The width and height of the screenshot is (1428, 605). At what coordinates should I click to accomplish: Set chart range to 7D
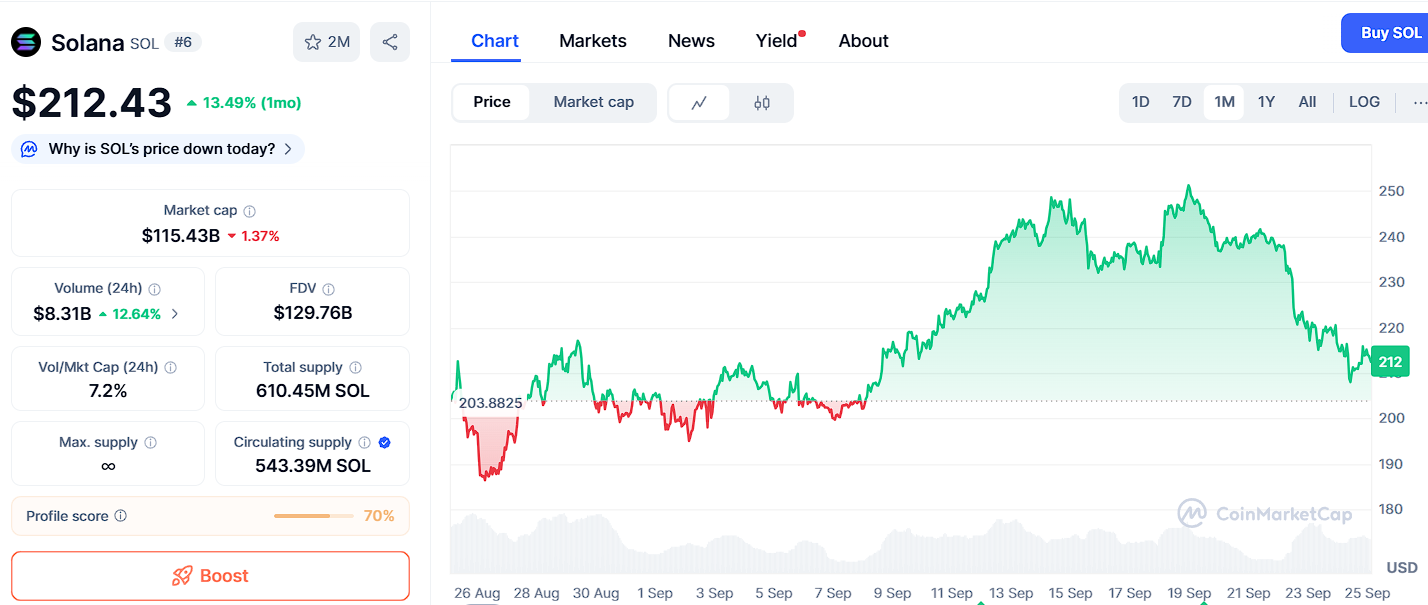click(1182, 102)
